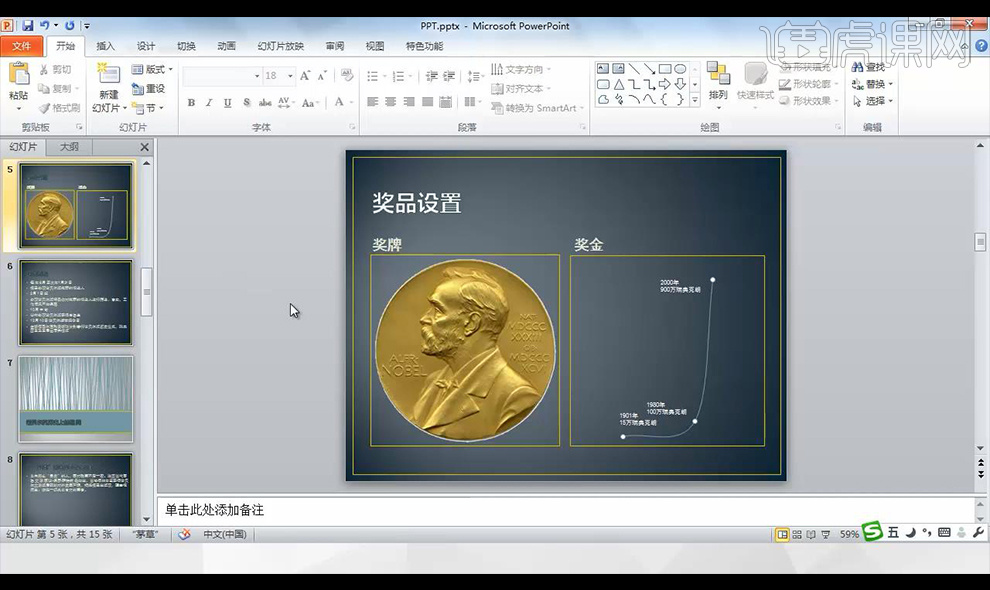This screenshot has width=990, height=590.
Task: Switch to the Transitions (切换) tab
Action: [x=186, y=46]
